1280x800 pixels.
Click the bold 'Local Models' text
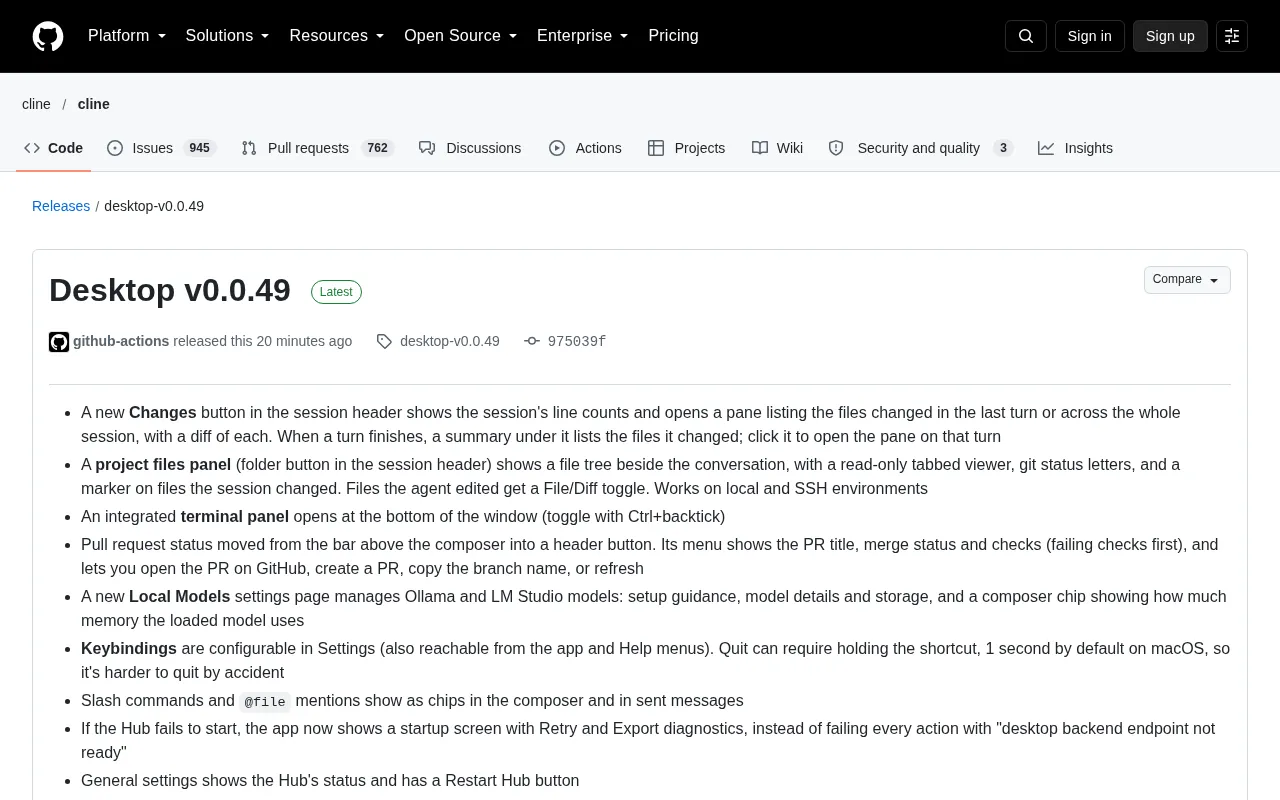pyautogui.click(x=180, y=597)
